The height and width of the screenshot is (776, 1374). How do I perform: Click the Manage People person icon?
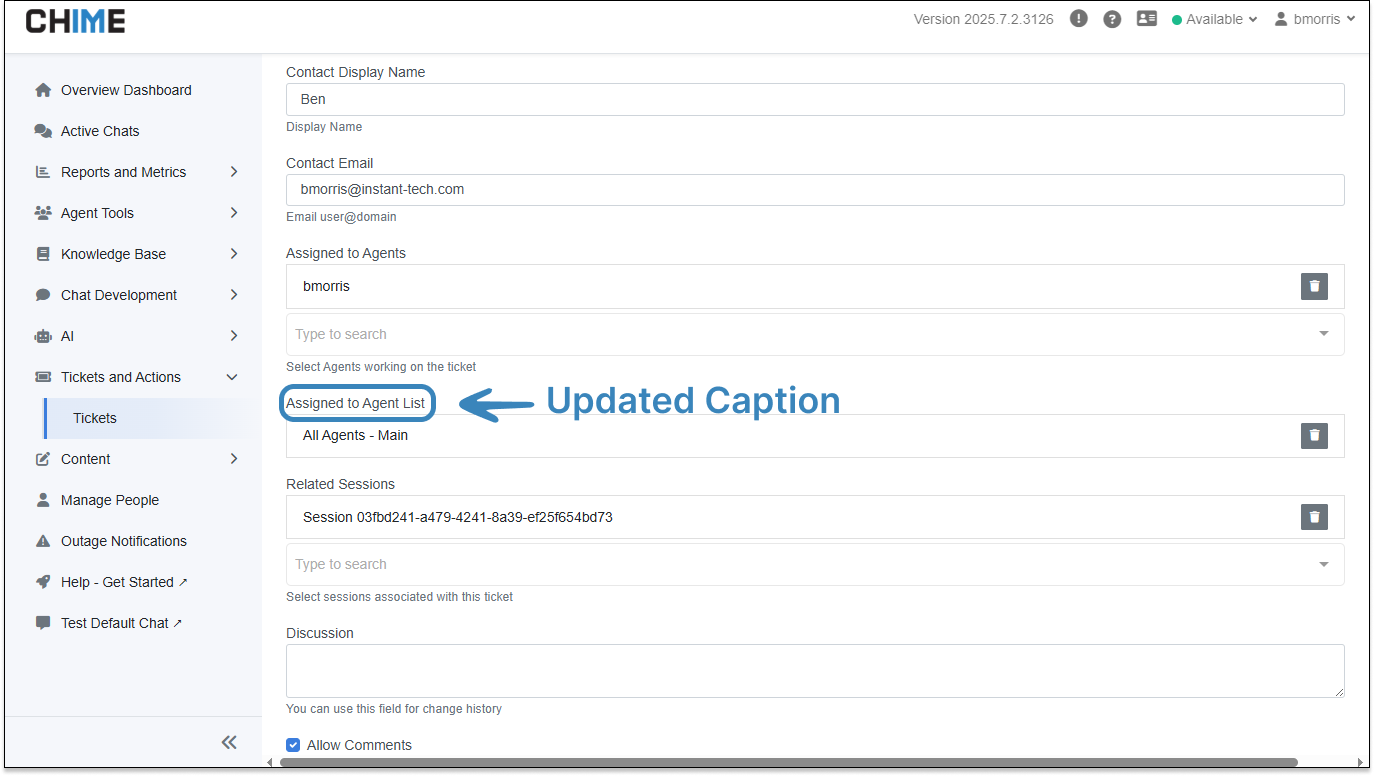pos(43,500)
